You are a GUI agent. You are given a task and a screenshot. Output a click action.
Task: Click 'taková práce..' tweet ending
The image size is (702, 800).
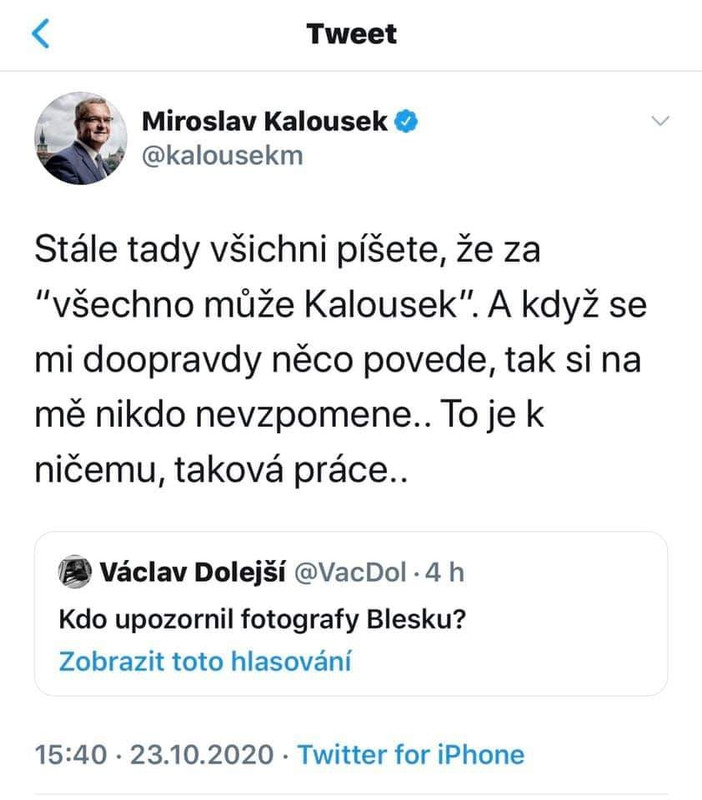pyautogui.click(x=291, y=470)
